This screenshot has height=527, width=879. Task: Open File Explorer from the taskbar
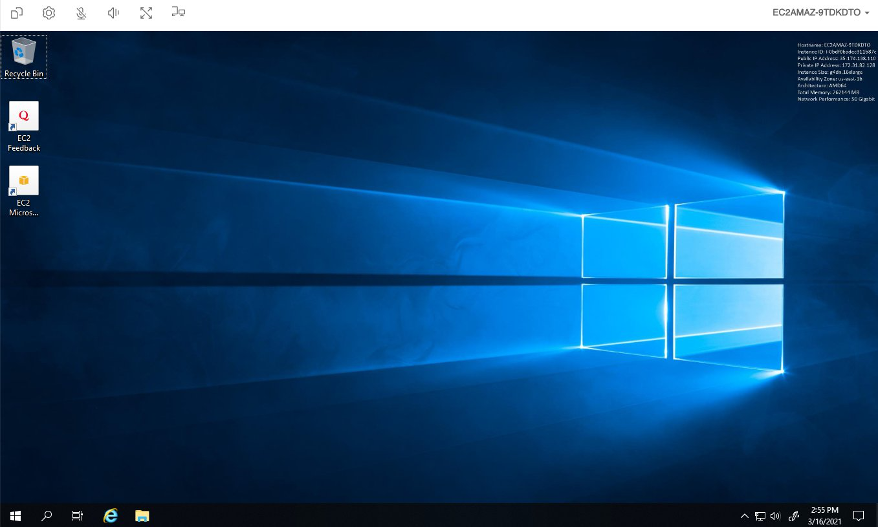(142, 515)
